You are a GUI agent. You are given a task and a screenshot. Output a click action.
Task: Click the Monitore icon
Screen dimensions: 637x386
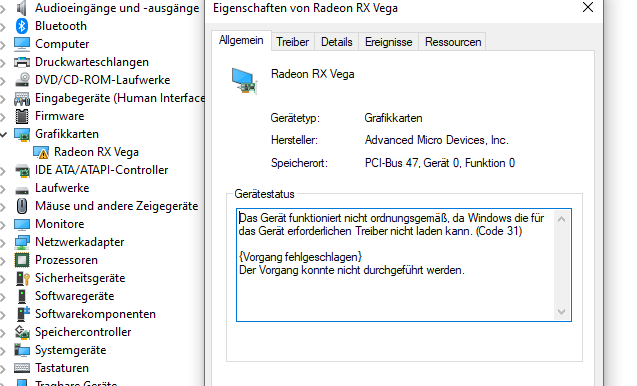point(22,224)
